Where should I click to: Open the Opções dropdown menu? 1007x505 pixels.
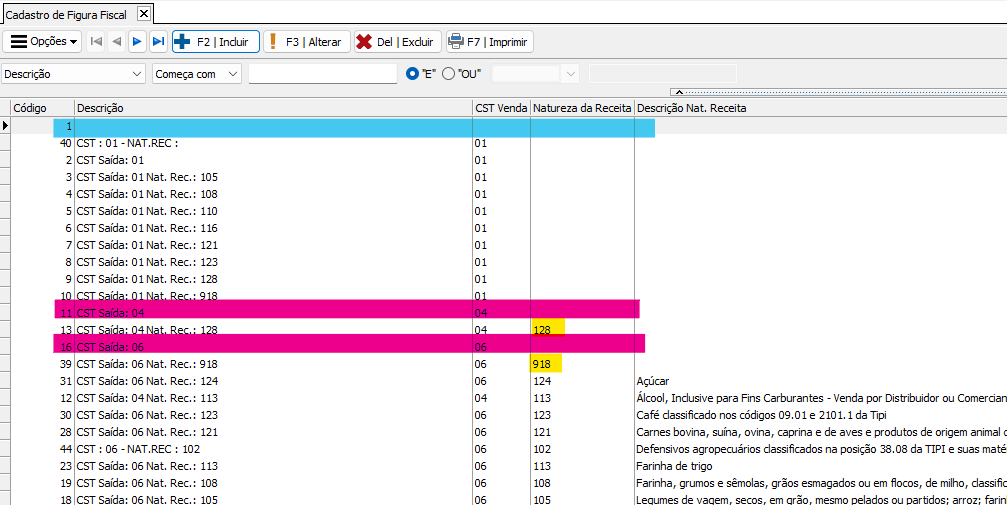point(44,42)
